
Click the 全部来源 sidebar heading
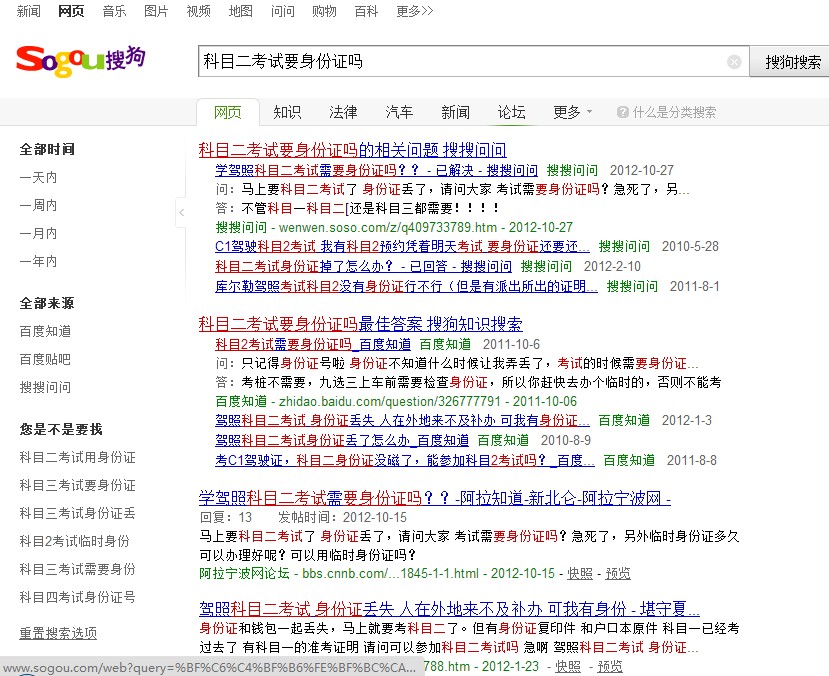click(x=47, y=303)
